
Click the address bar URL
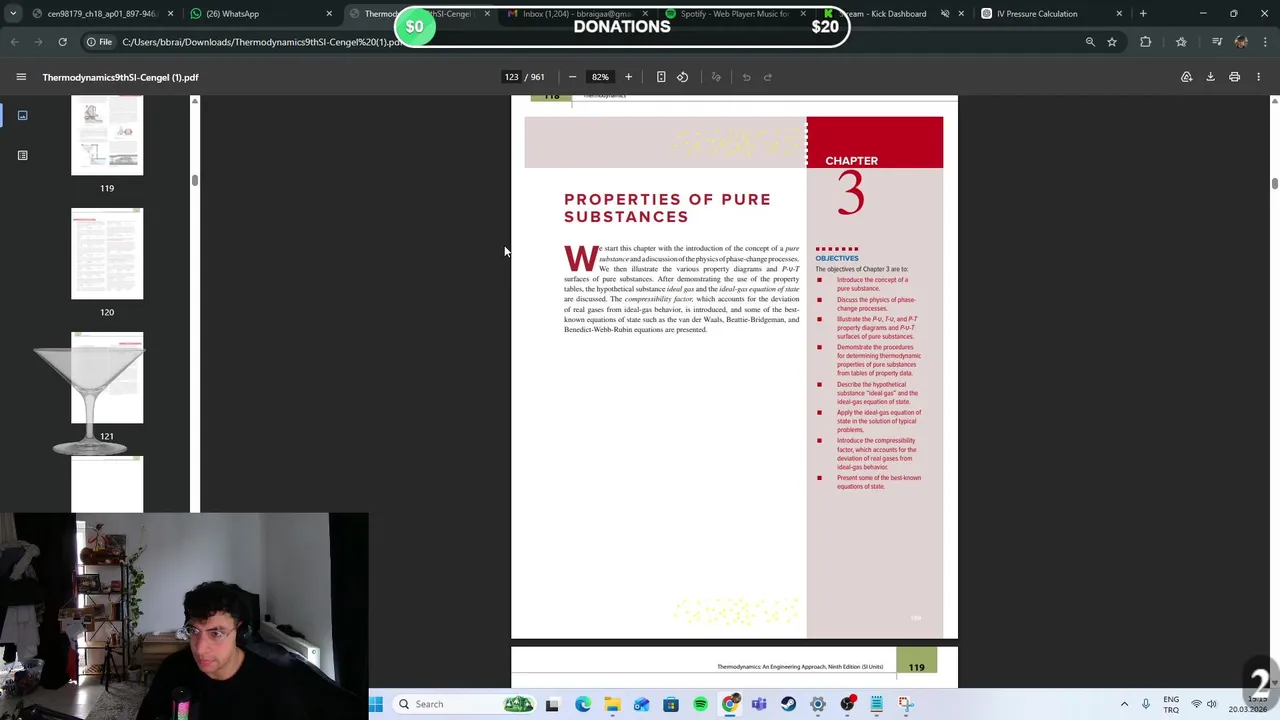(x=262, y=42)
